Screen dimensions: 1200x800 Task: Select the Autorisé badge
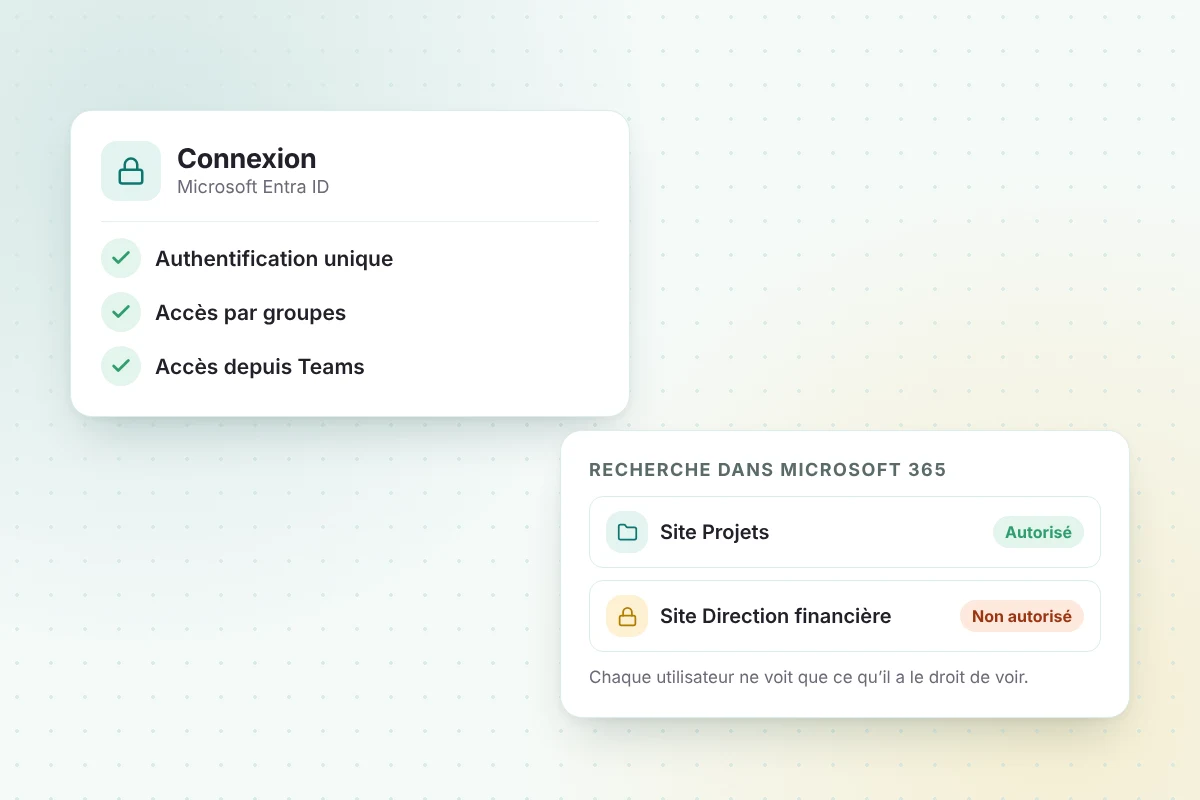(1038, 532)
